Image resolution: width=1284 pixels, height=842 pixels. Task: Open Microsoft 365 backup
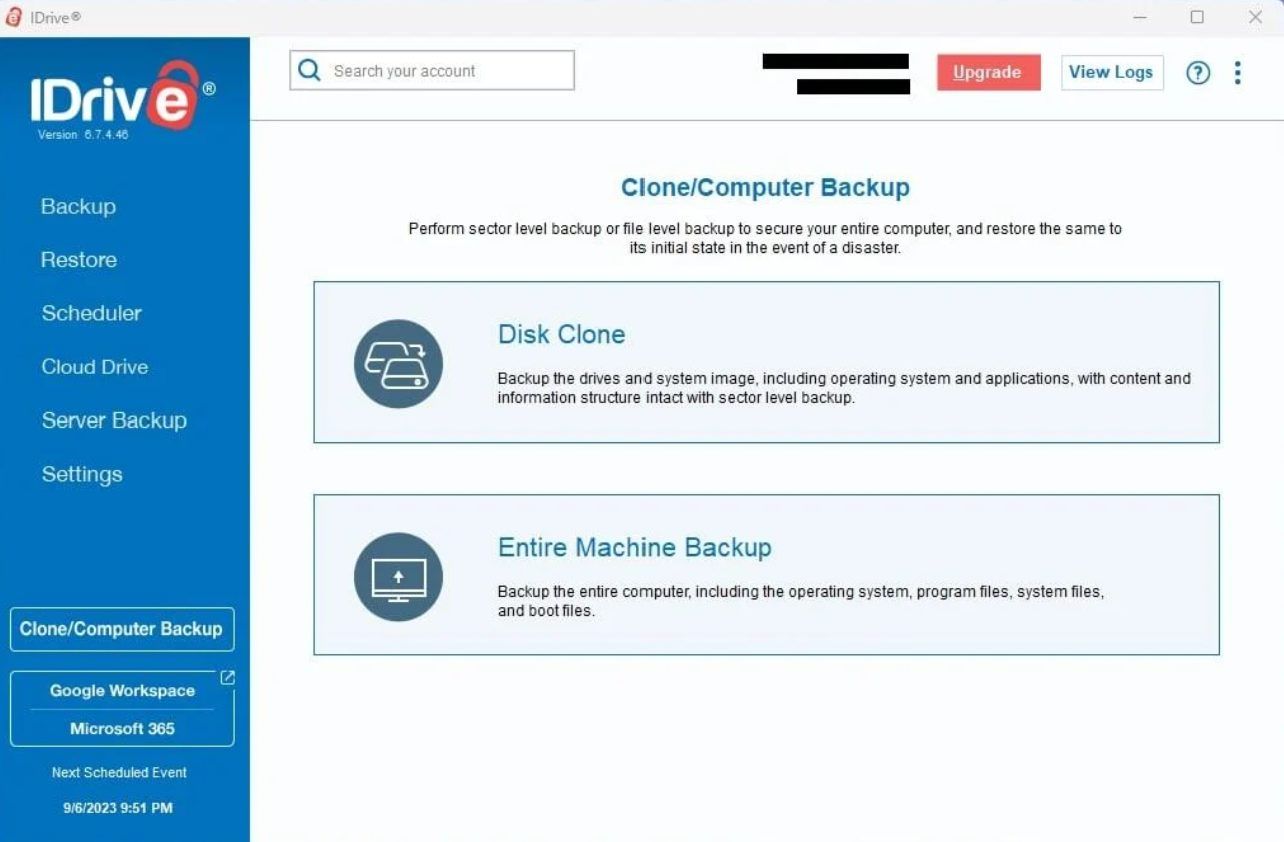(x=122, y=728)
